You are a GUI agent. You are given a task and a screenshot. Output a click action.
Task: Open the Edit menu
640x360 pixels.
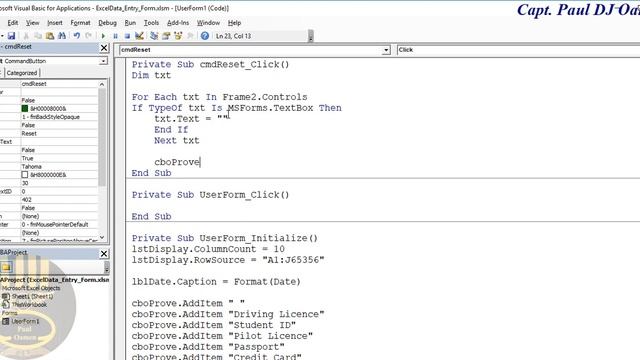[13, 23]
